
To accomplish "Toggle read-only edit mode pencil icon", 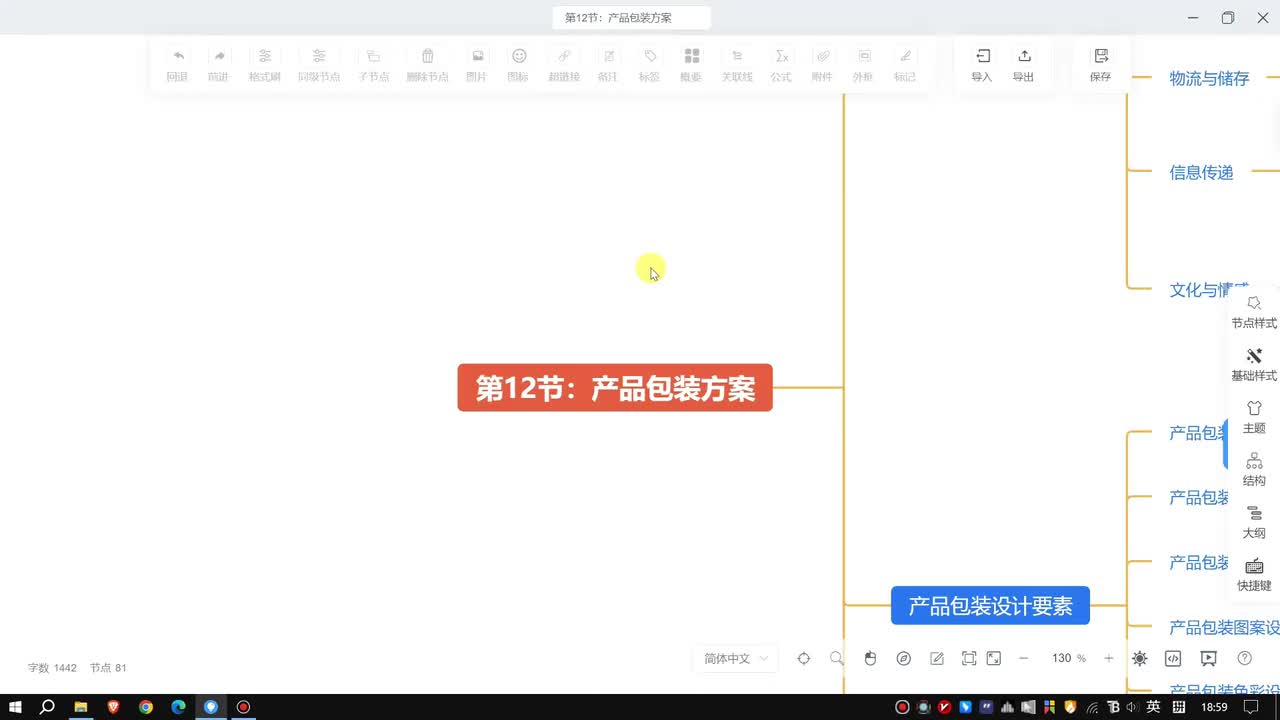I will tap(937, 658).
